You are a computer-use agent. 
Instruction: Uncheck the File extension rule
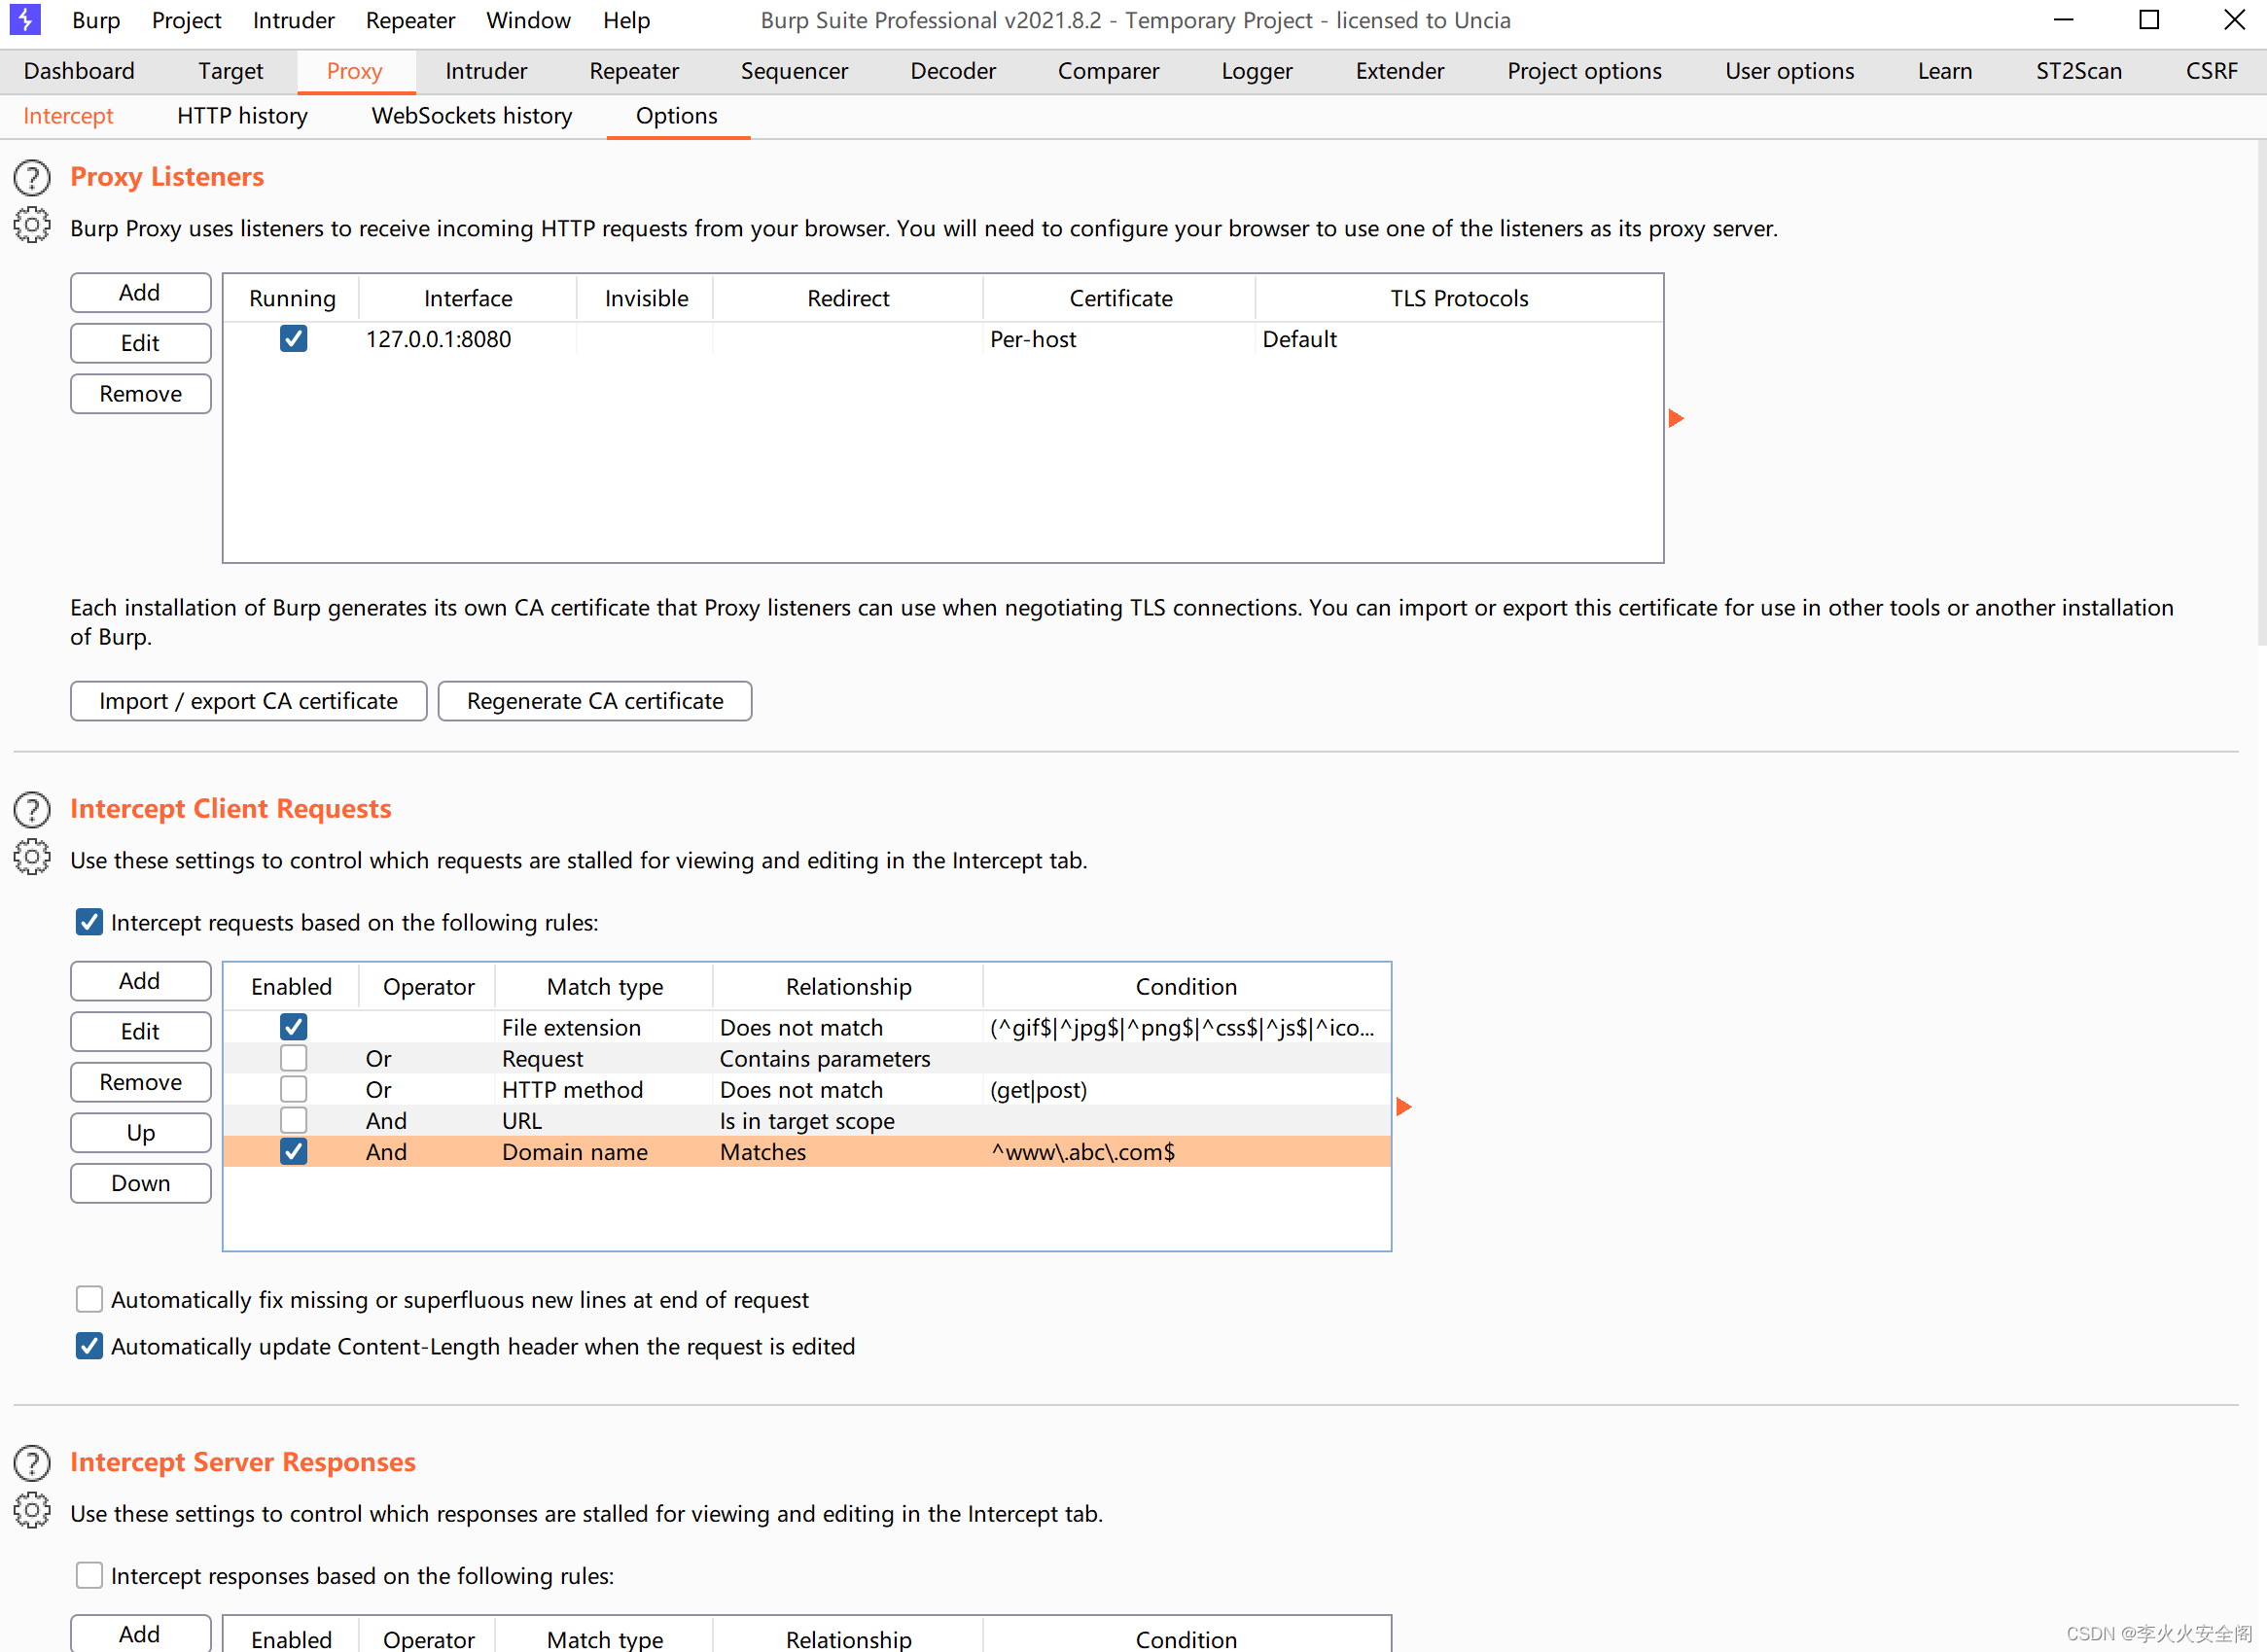tap(293, 1027)
